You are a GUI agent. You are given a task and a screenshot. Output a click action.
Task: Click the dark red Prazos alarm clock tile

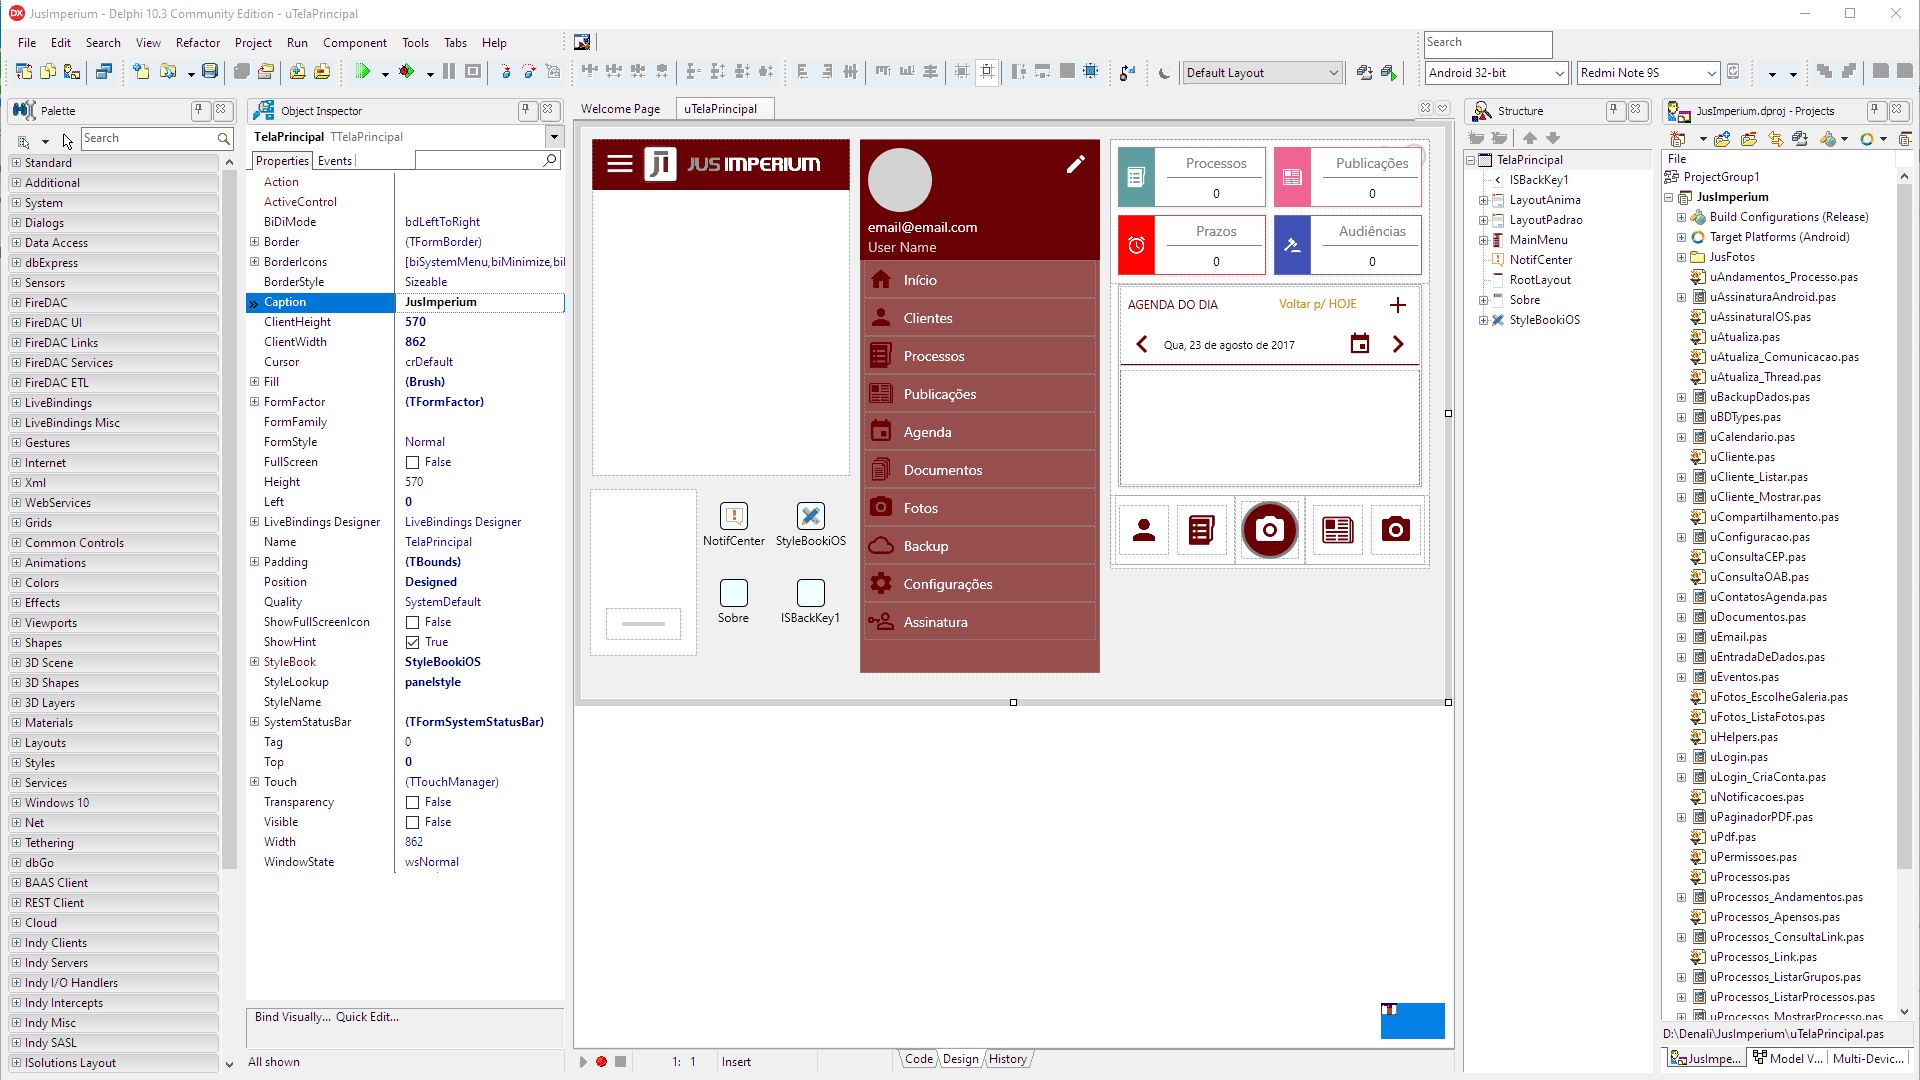[x=1136, y=245]
